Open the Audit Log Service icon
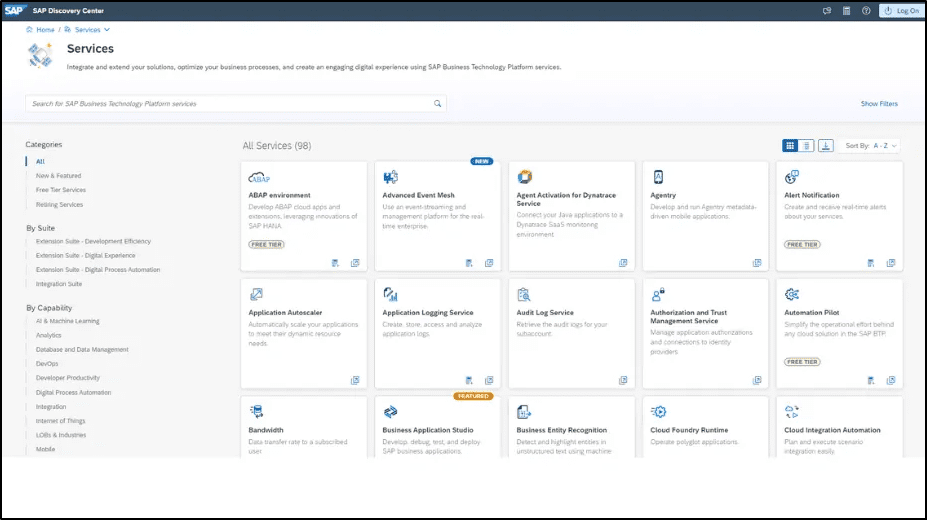927x520 pixels. 524,294
